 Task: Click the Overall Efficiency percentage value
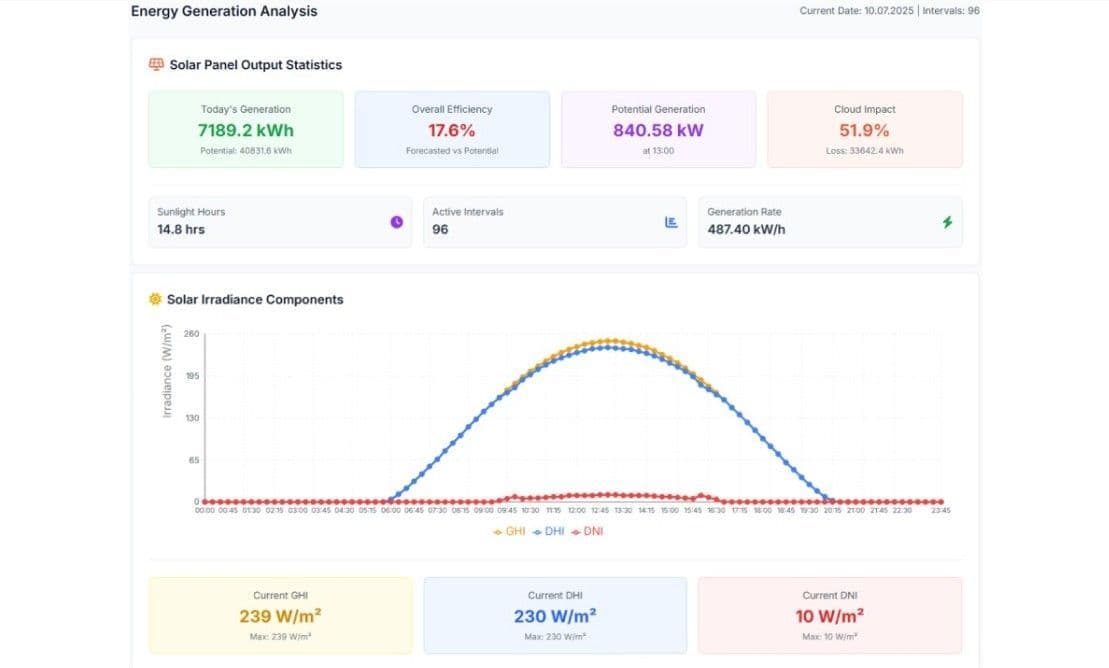(x=451, y=129)
